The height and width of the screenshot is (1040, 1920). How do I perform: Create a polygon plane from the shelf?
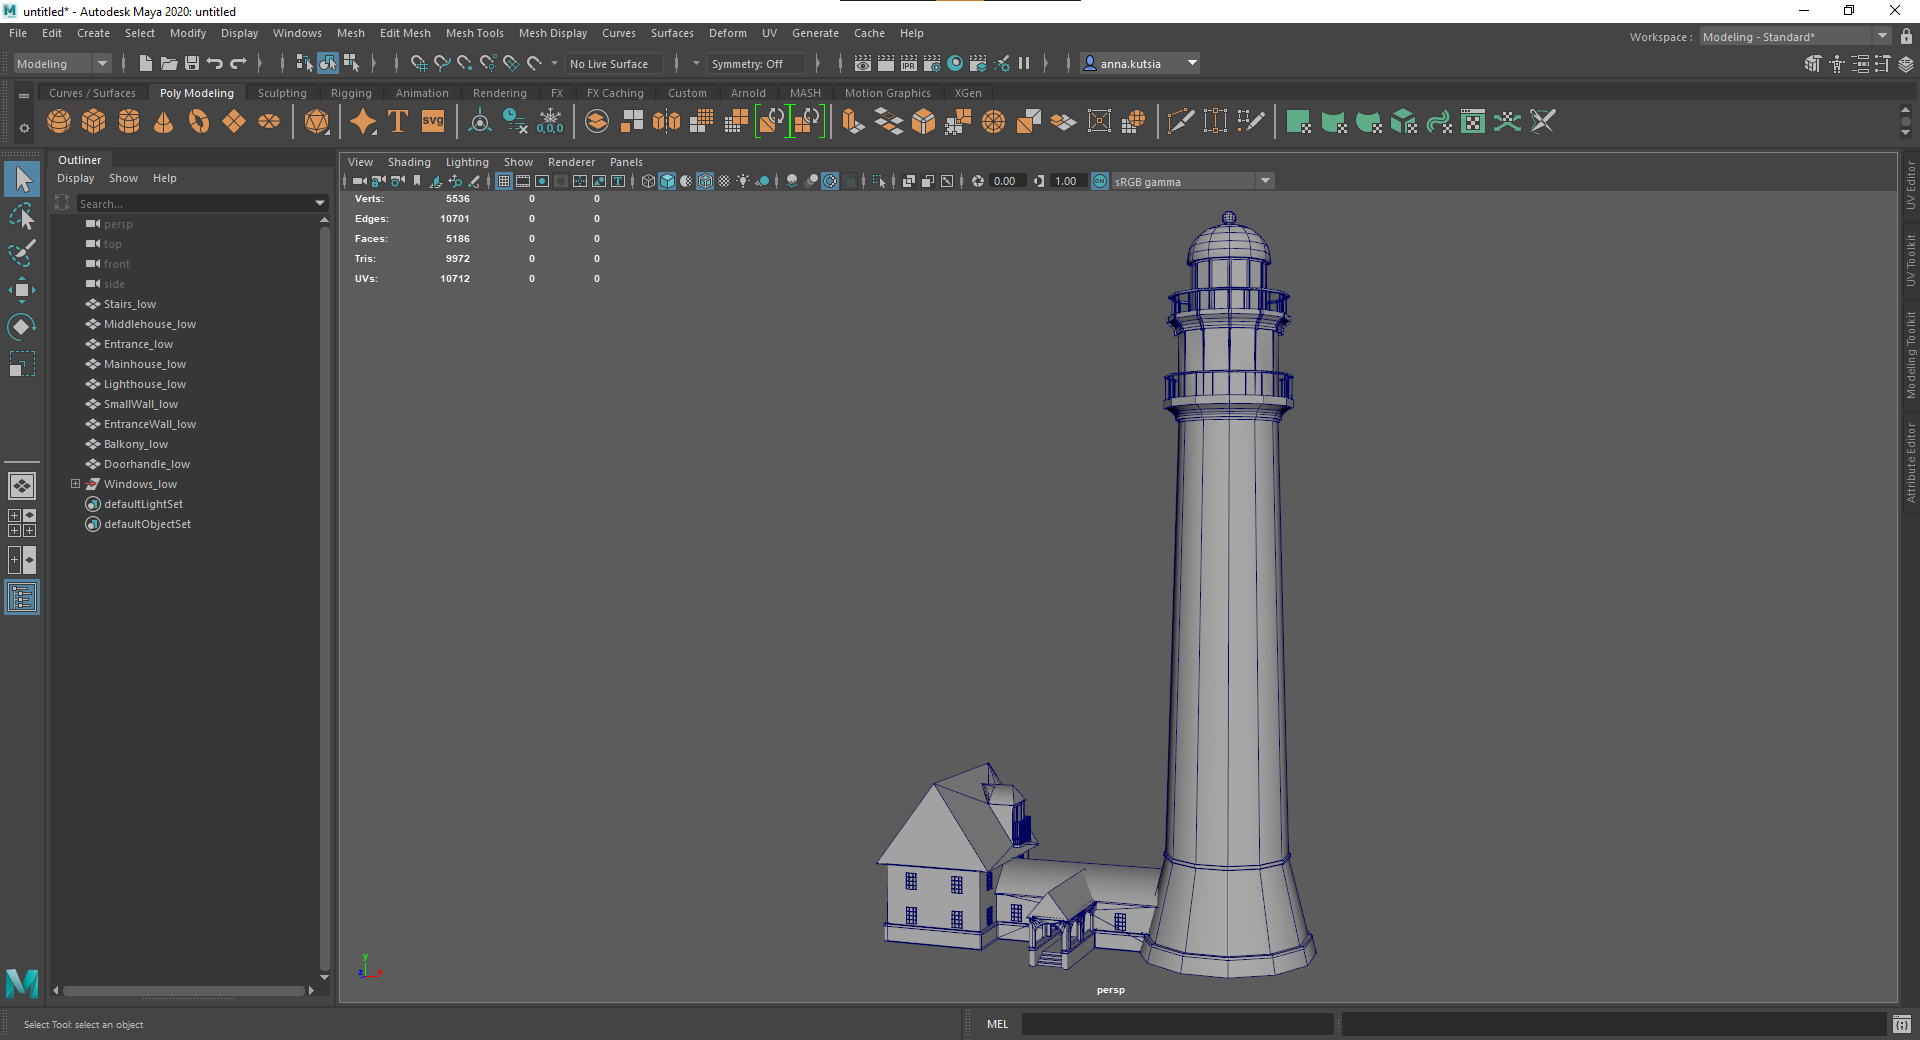click(x=234, y=122)
